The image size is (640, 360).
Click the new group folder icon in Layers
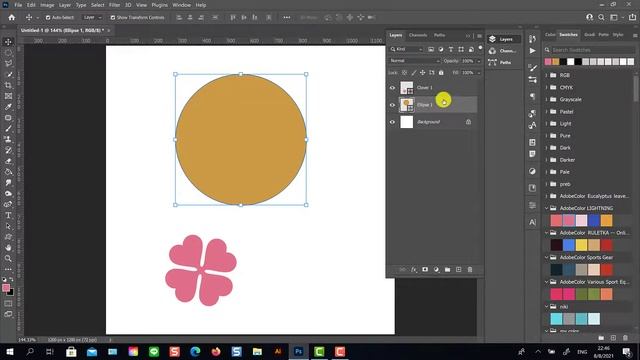[x=447, y=270]
